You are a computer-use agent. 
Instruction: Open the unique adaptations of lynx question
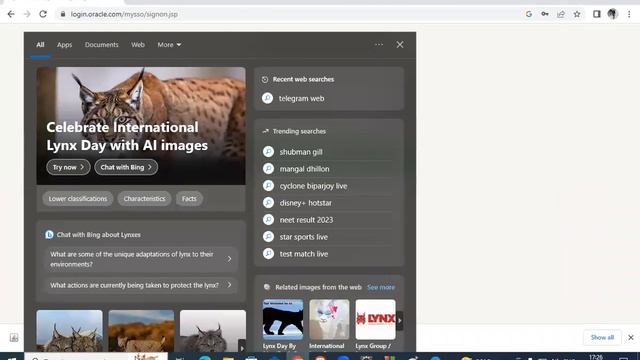(141, 259)
